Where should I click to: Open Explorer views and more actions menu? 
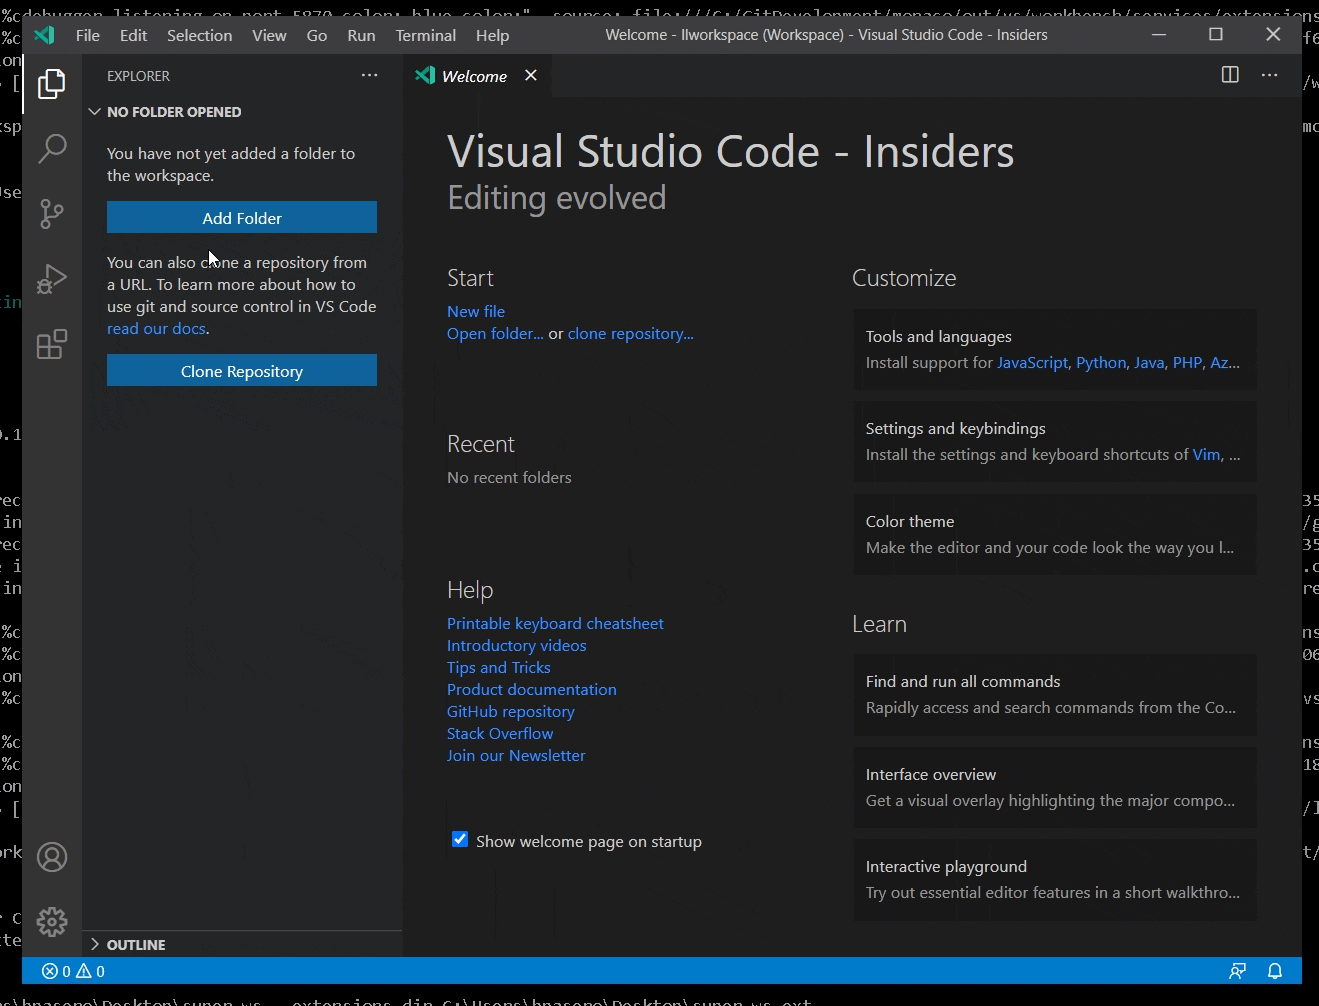click(x=370, y=75)
